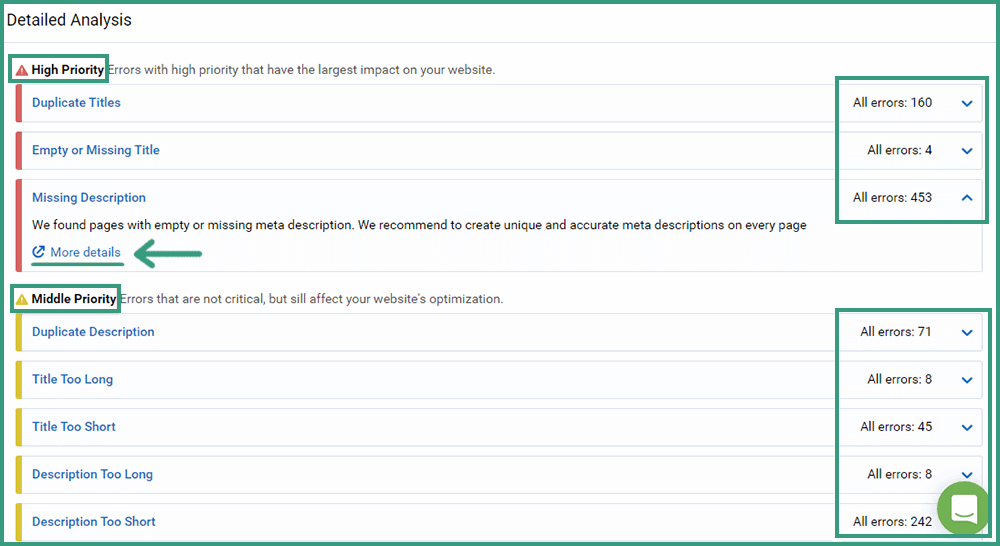Image resolution: width=1000 pixels, height=546 pixels.
Task: Click the external-link icon beside More details
Action: tap(38, 252)
